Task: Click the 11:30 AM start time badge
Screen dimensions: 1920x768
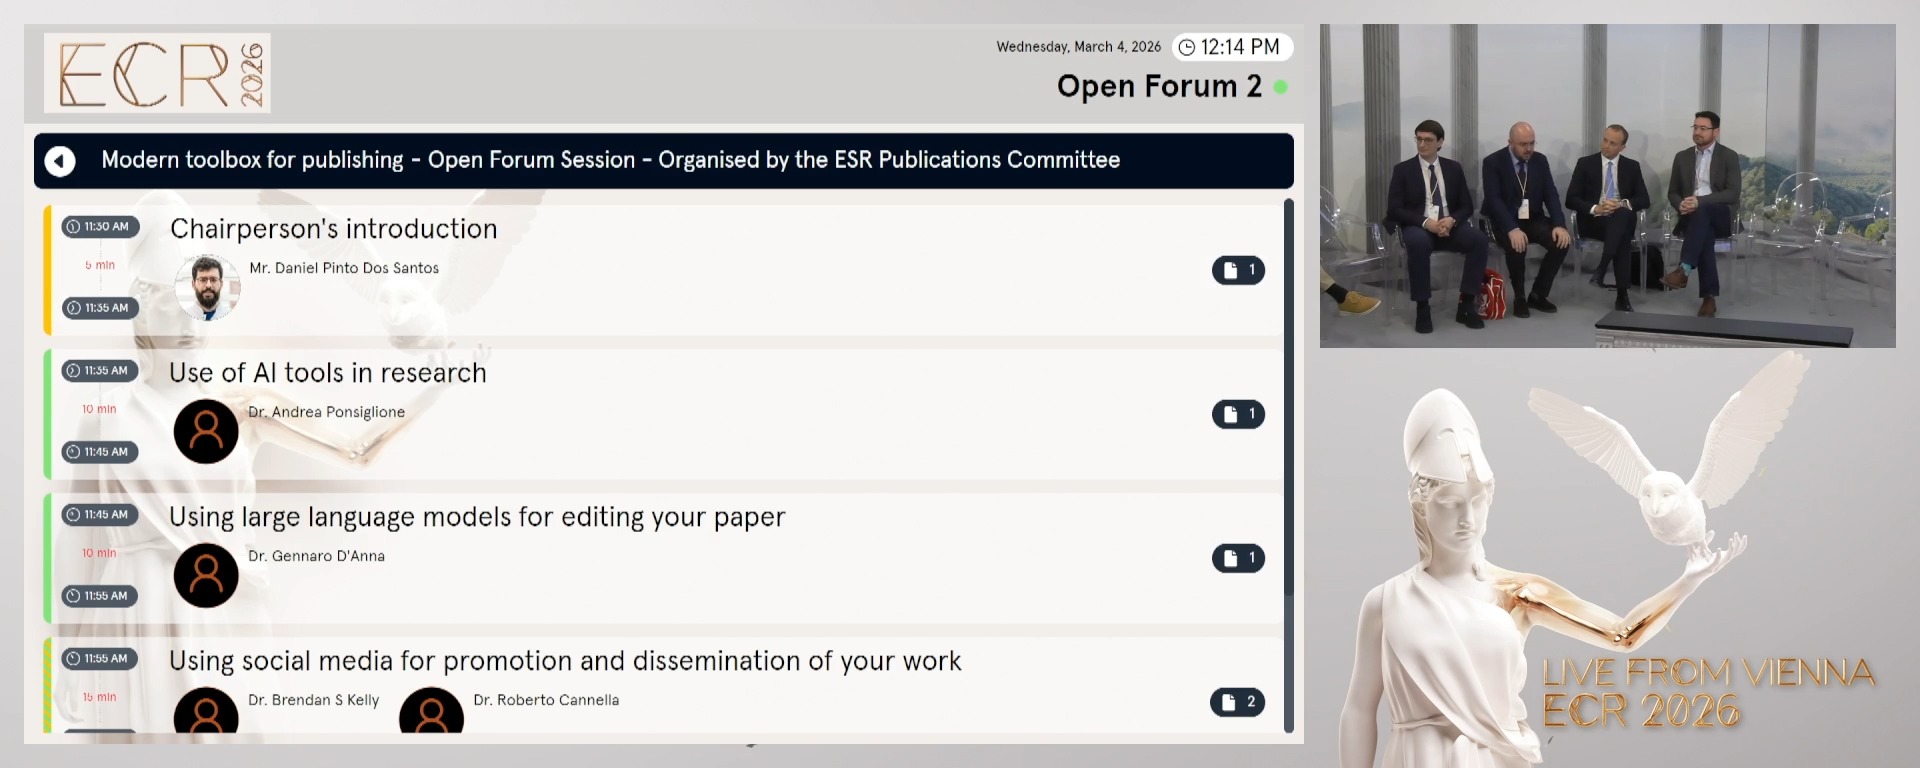Action: [100, 227]
